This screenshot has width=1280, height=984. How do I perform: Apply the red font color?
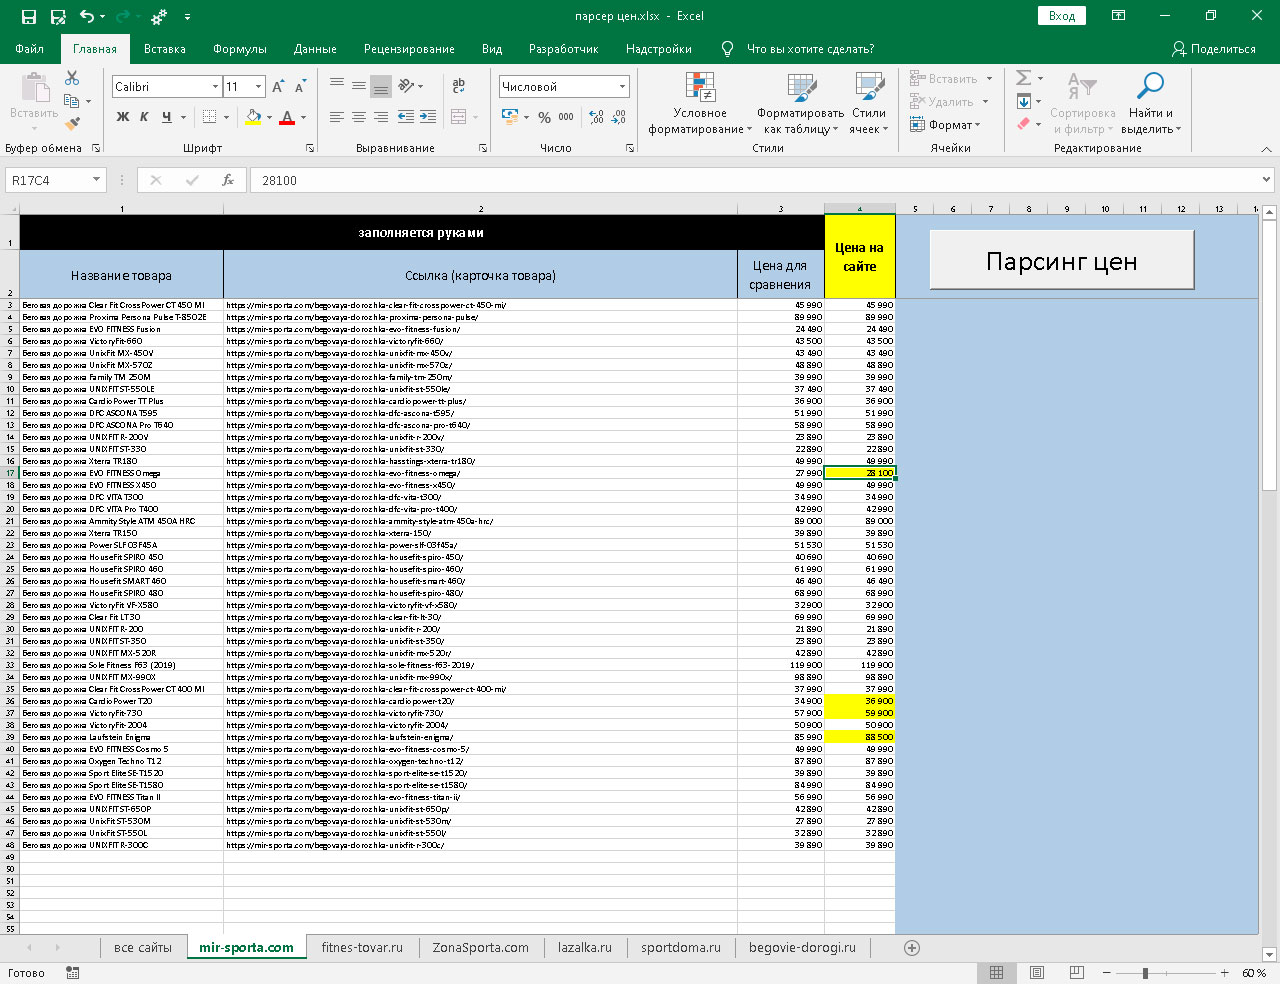tap(287, 117)
